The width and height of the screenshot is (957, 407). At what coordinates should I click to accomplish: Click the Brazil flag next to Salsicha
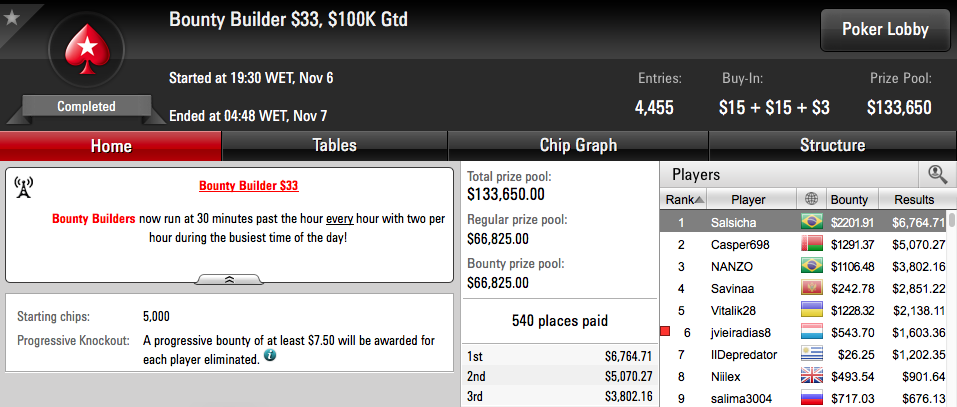pos(812,222)
